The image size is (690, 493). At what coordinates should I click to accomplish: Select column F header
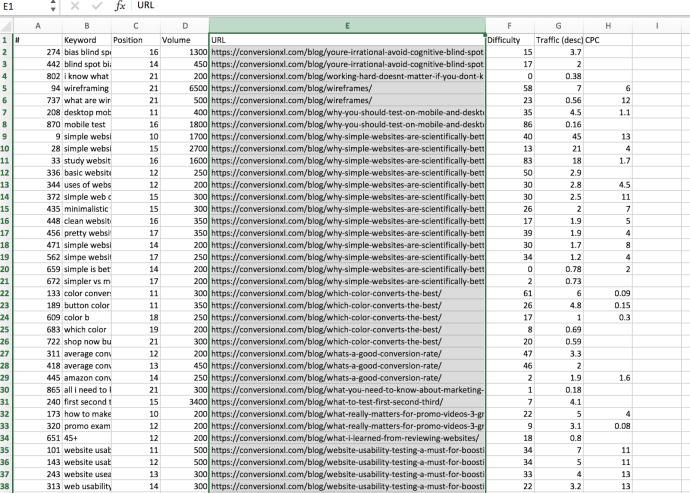[x=510, y=26]
